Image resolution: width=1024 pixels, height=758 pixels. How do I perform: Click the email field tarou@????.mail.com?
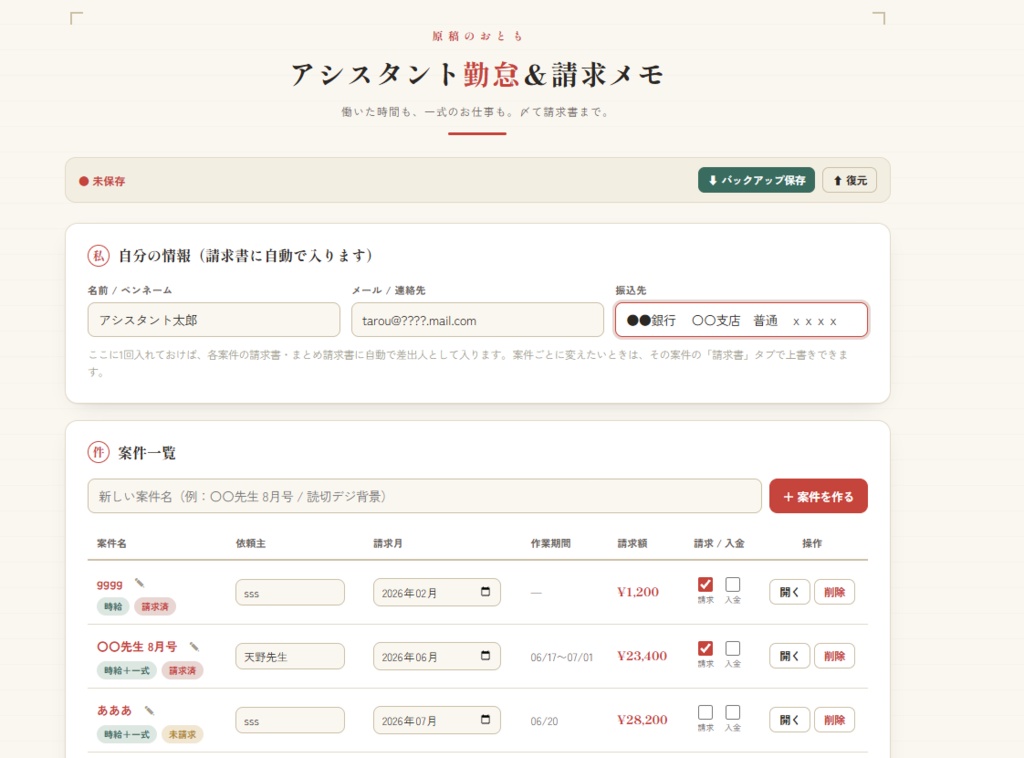pos(477,320)
